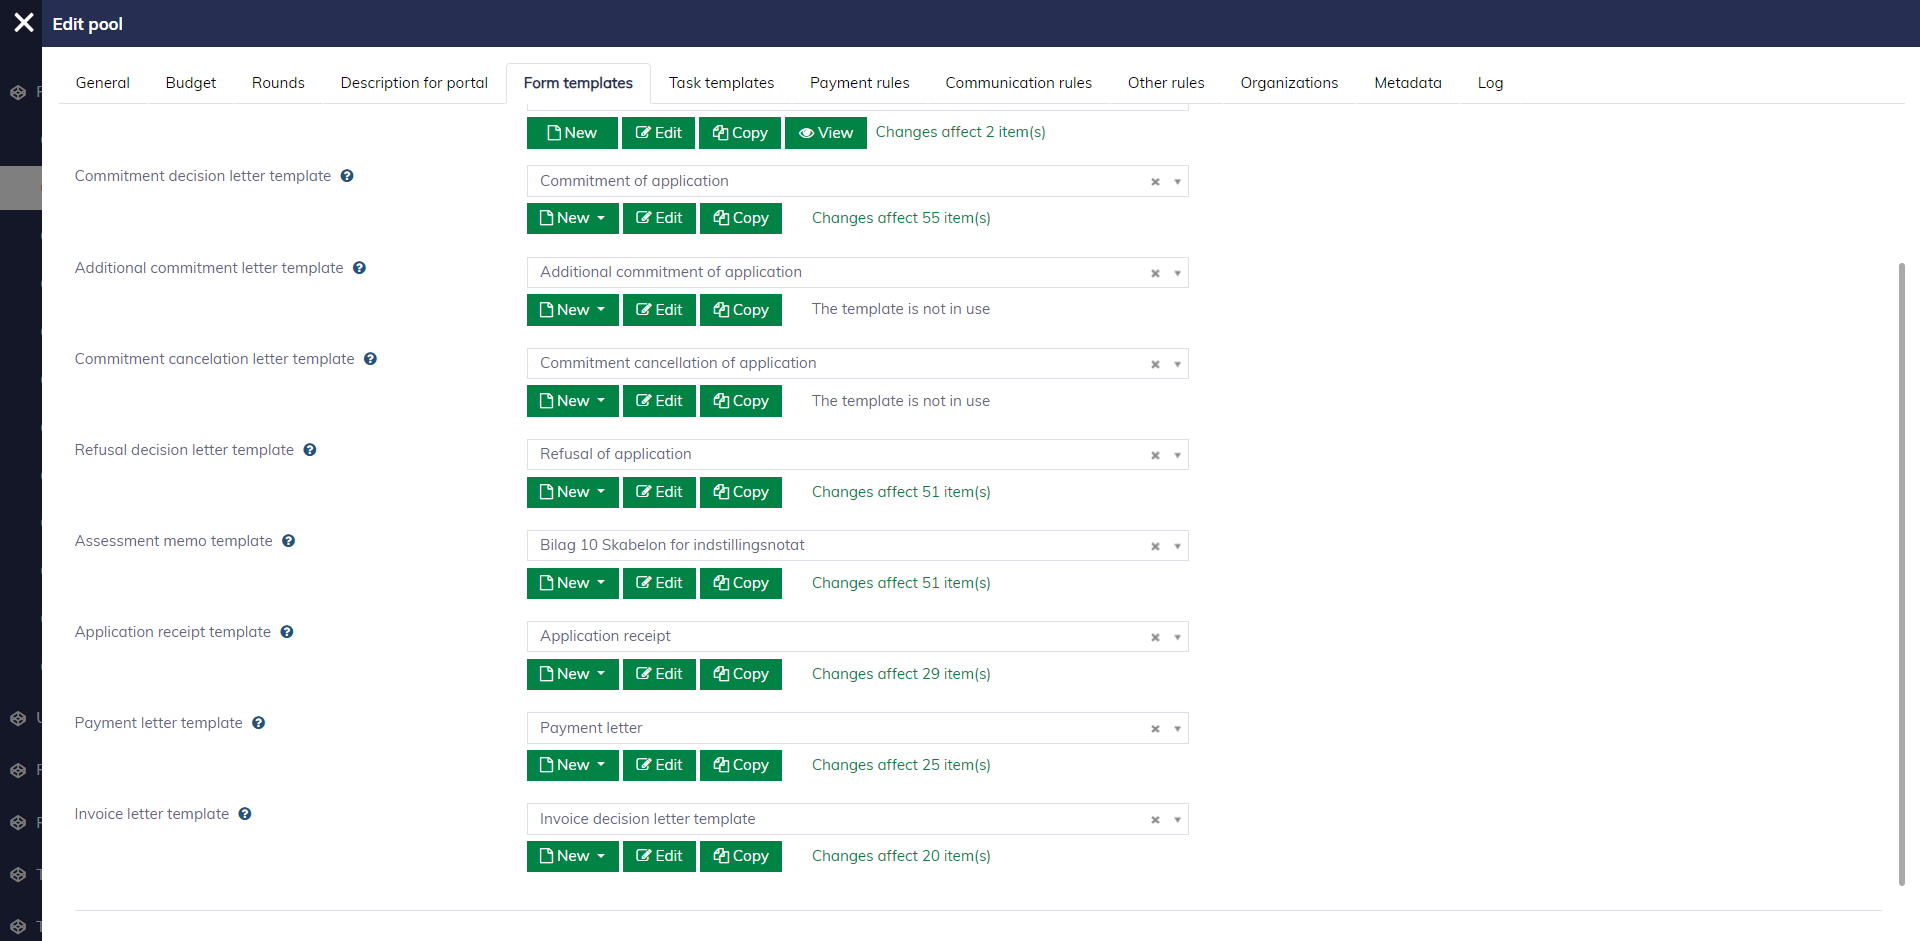This screenshot has height=941, width=1920.
Task: Open help tooltip for Assessment memo template
Action: 288,541
